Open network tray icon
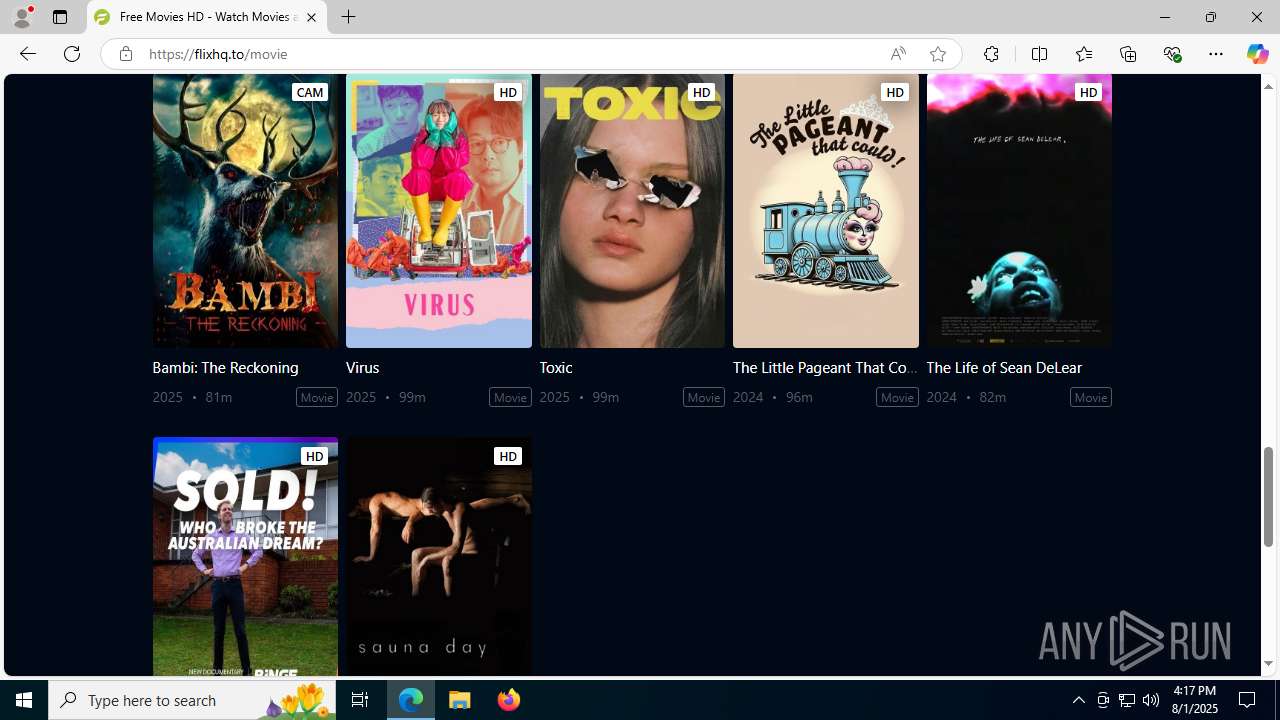The image size is (1280, 720). (1127, 700)
